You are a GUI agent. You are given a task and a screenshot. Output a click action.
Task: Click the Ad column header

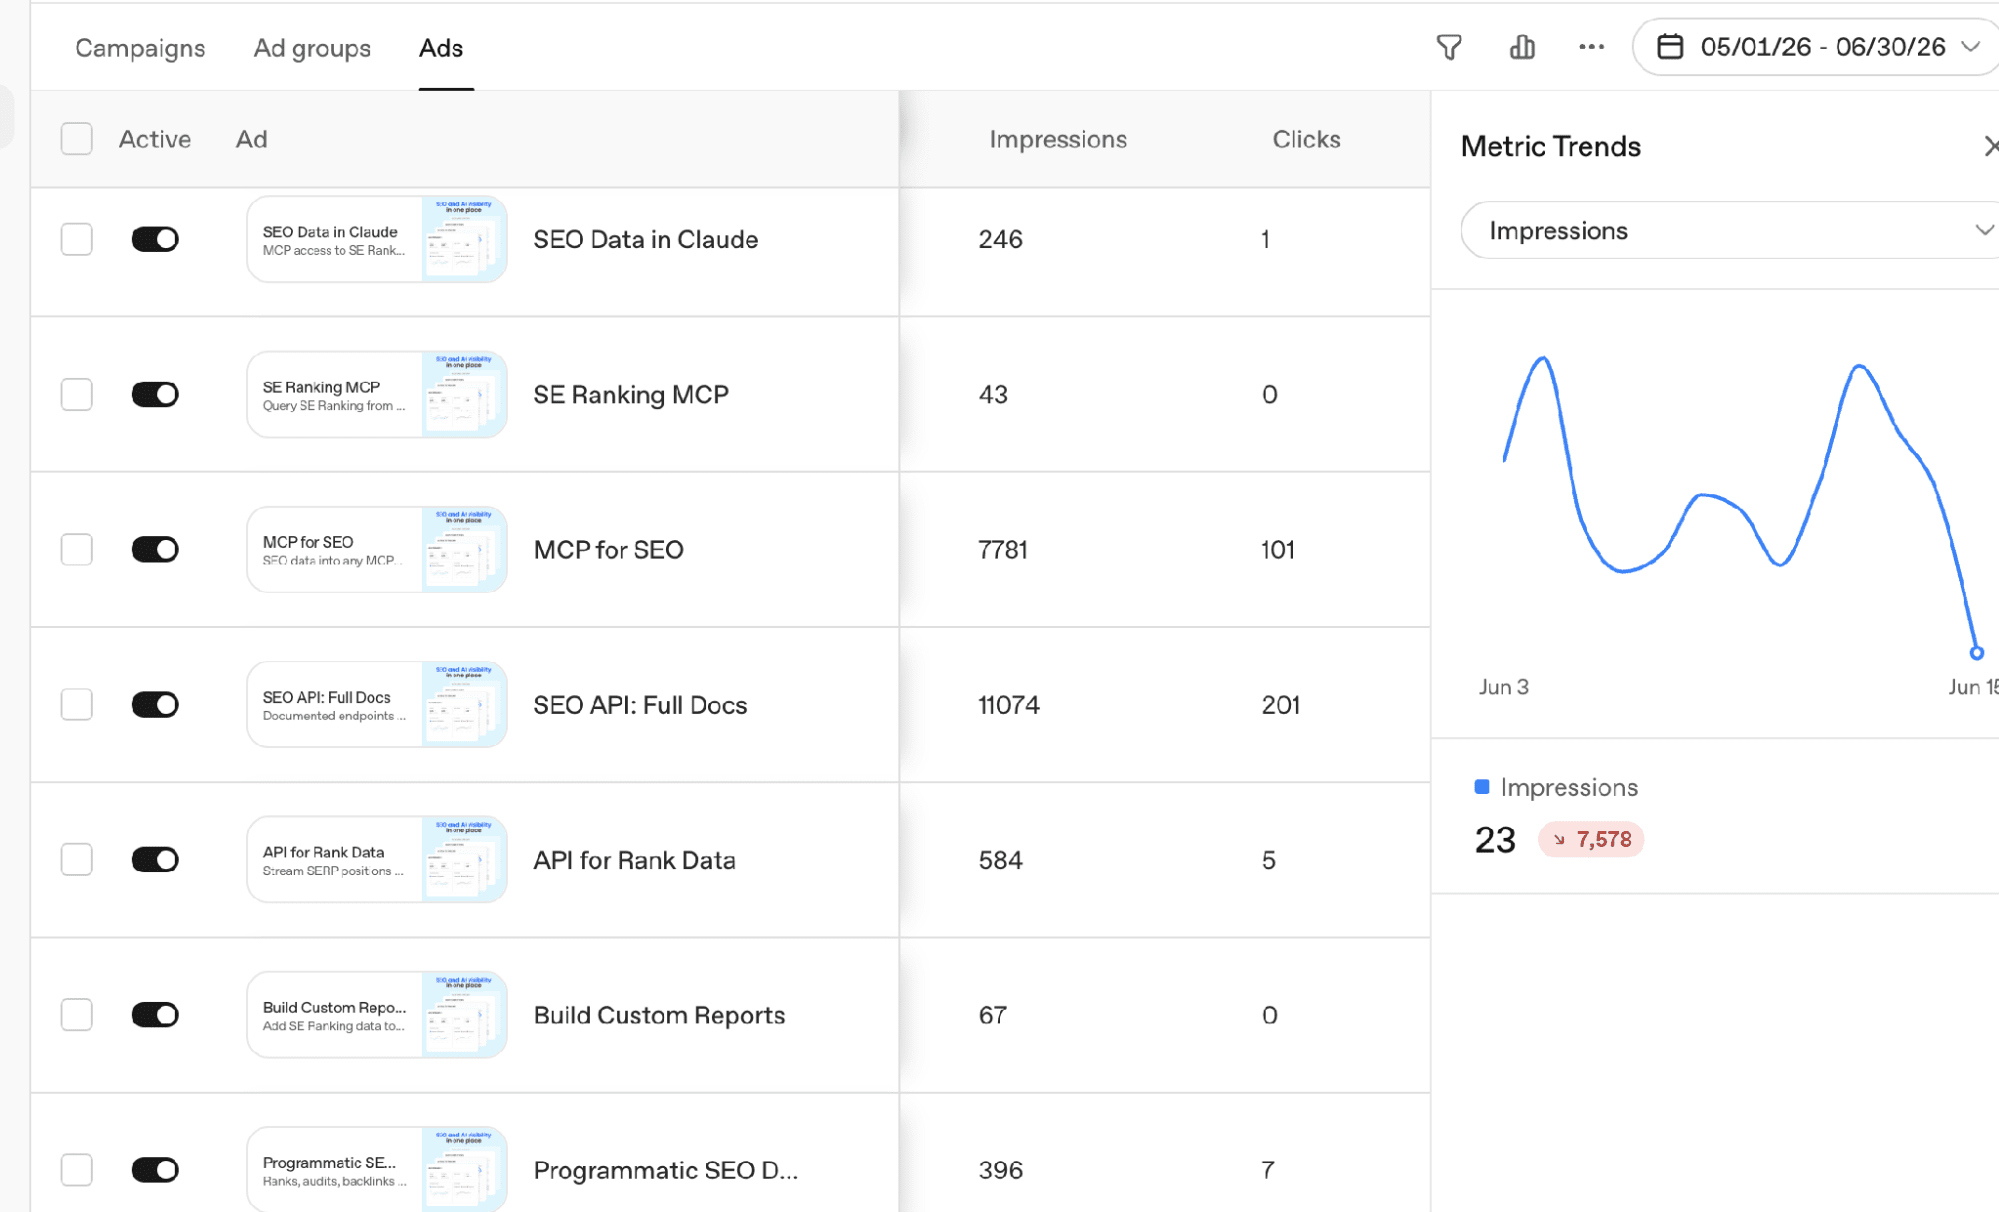tap(252, 139)
